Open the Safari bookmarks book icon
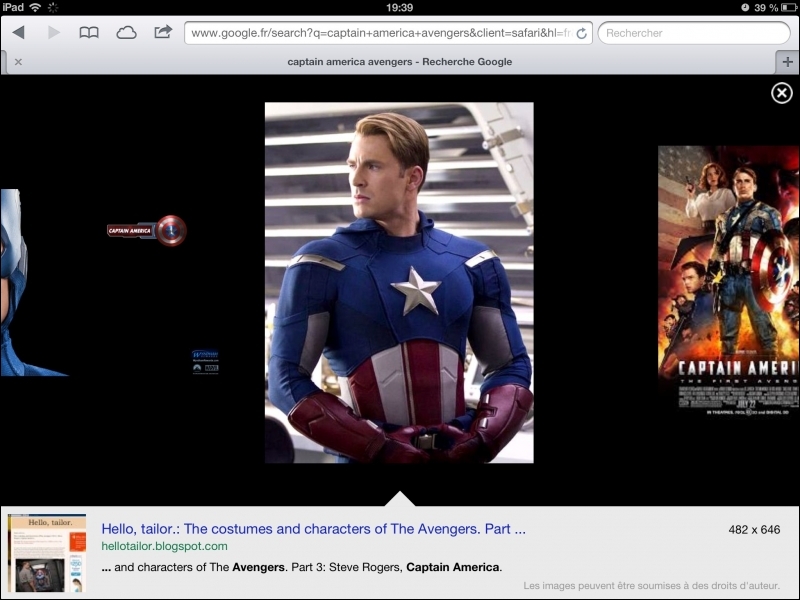The height and width of the screenshot is (600, 800). point(89,33)
